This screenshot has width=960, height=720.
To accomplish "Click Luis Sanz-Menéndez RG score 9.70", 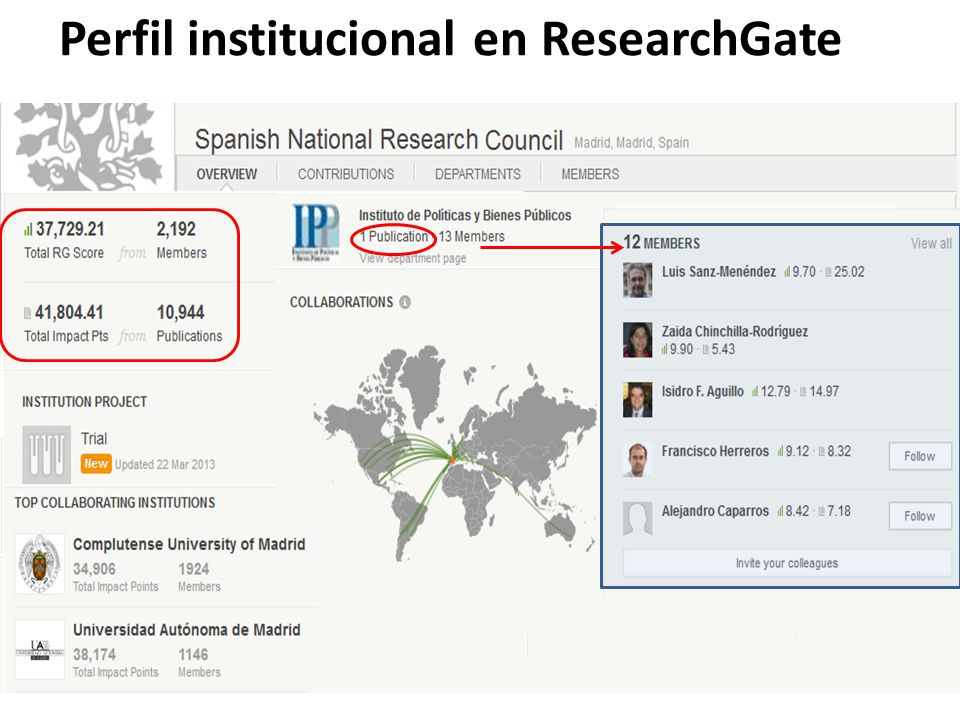I will [x=804, y=272].
